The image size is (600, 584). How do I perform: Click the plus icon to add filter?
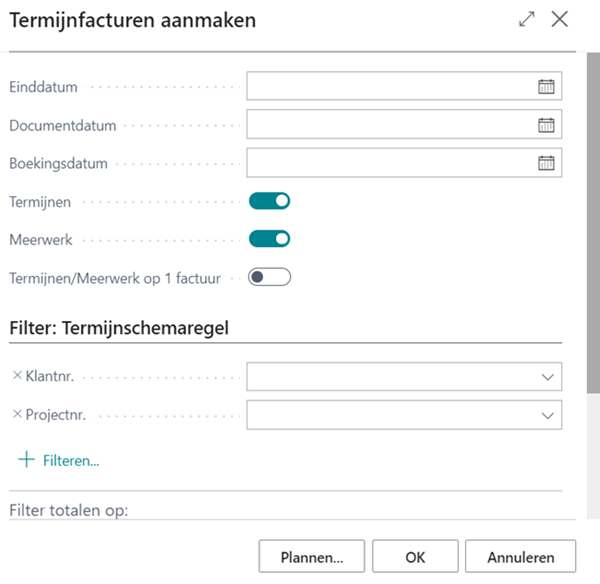point(25,460)
